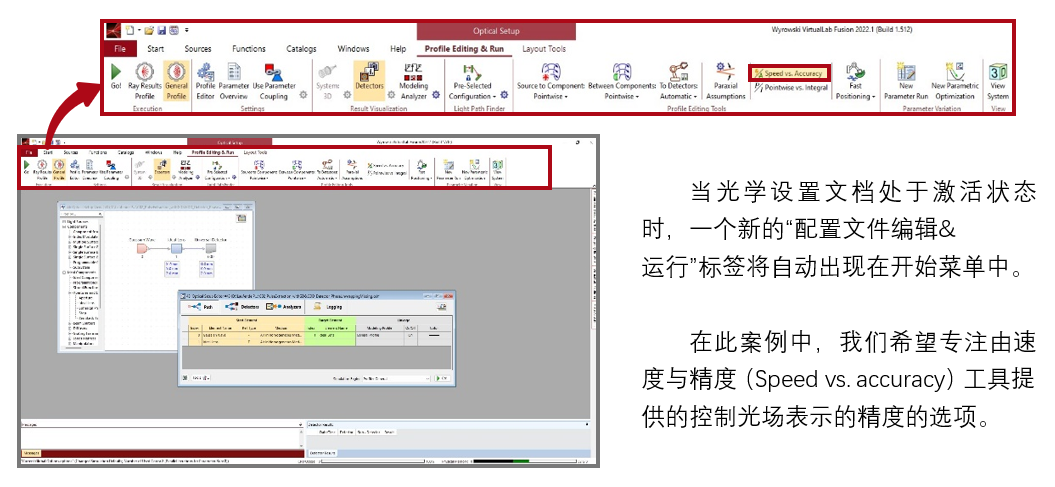Open Detectors tab in the small screenshot dialog

tap(242, 307)
